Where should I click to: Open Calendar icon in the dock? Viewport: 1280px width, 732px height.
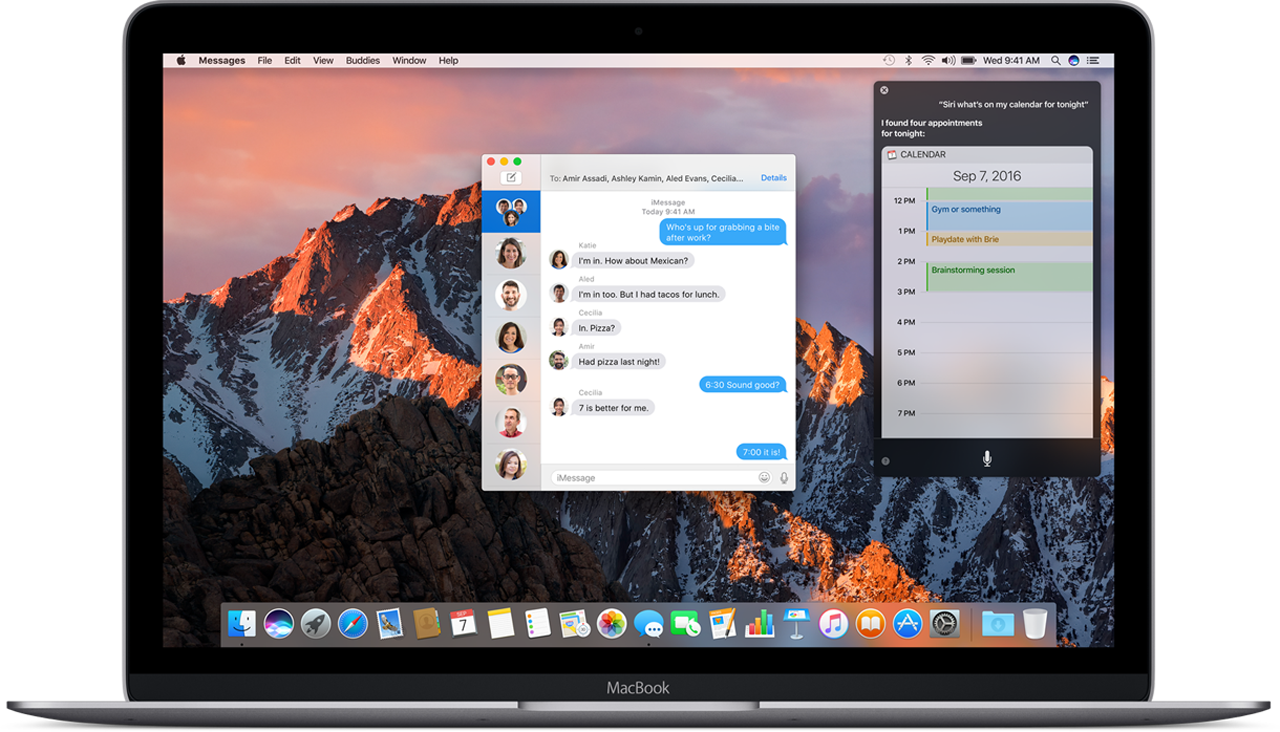click(x=463, y=624)
